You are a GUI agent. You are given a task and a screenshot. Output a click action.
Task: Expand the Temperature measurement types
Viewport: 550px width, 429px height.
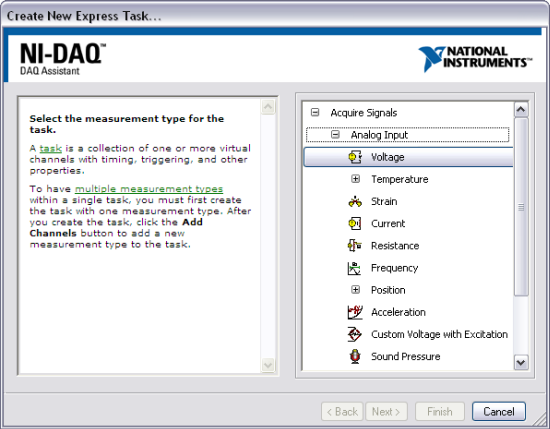[x=355, y=179]
